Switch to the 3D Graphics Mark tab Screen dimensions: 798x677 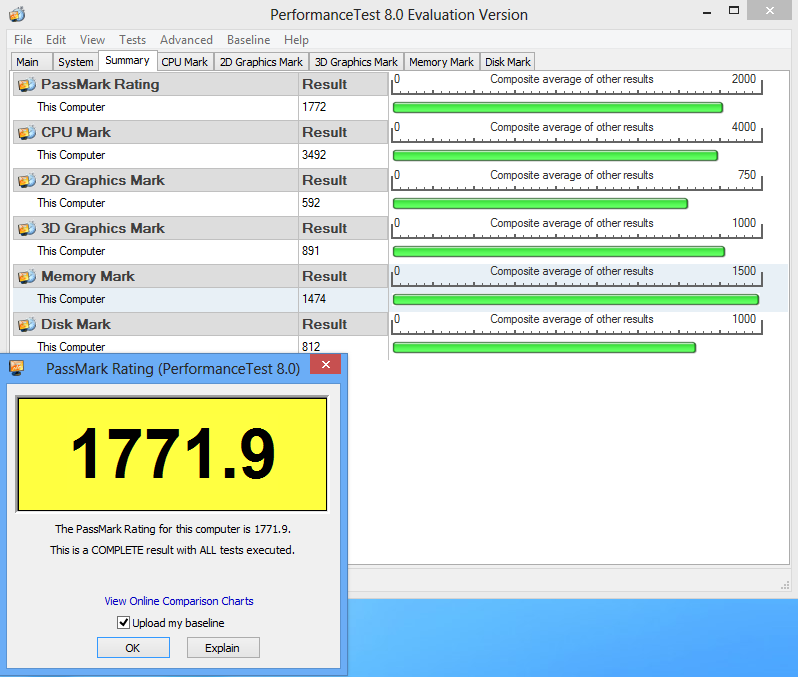click(356, 62)
